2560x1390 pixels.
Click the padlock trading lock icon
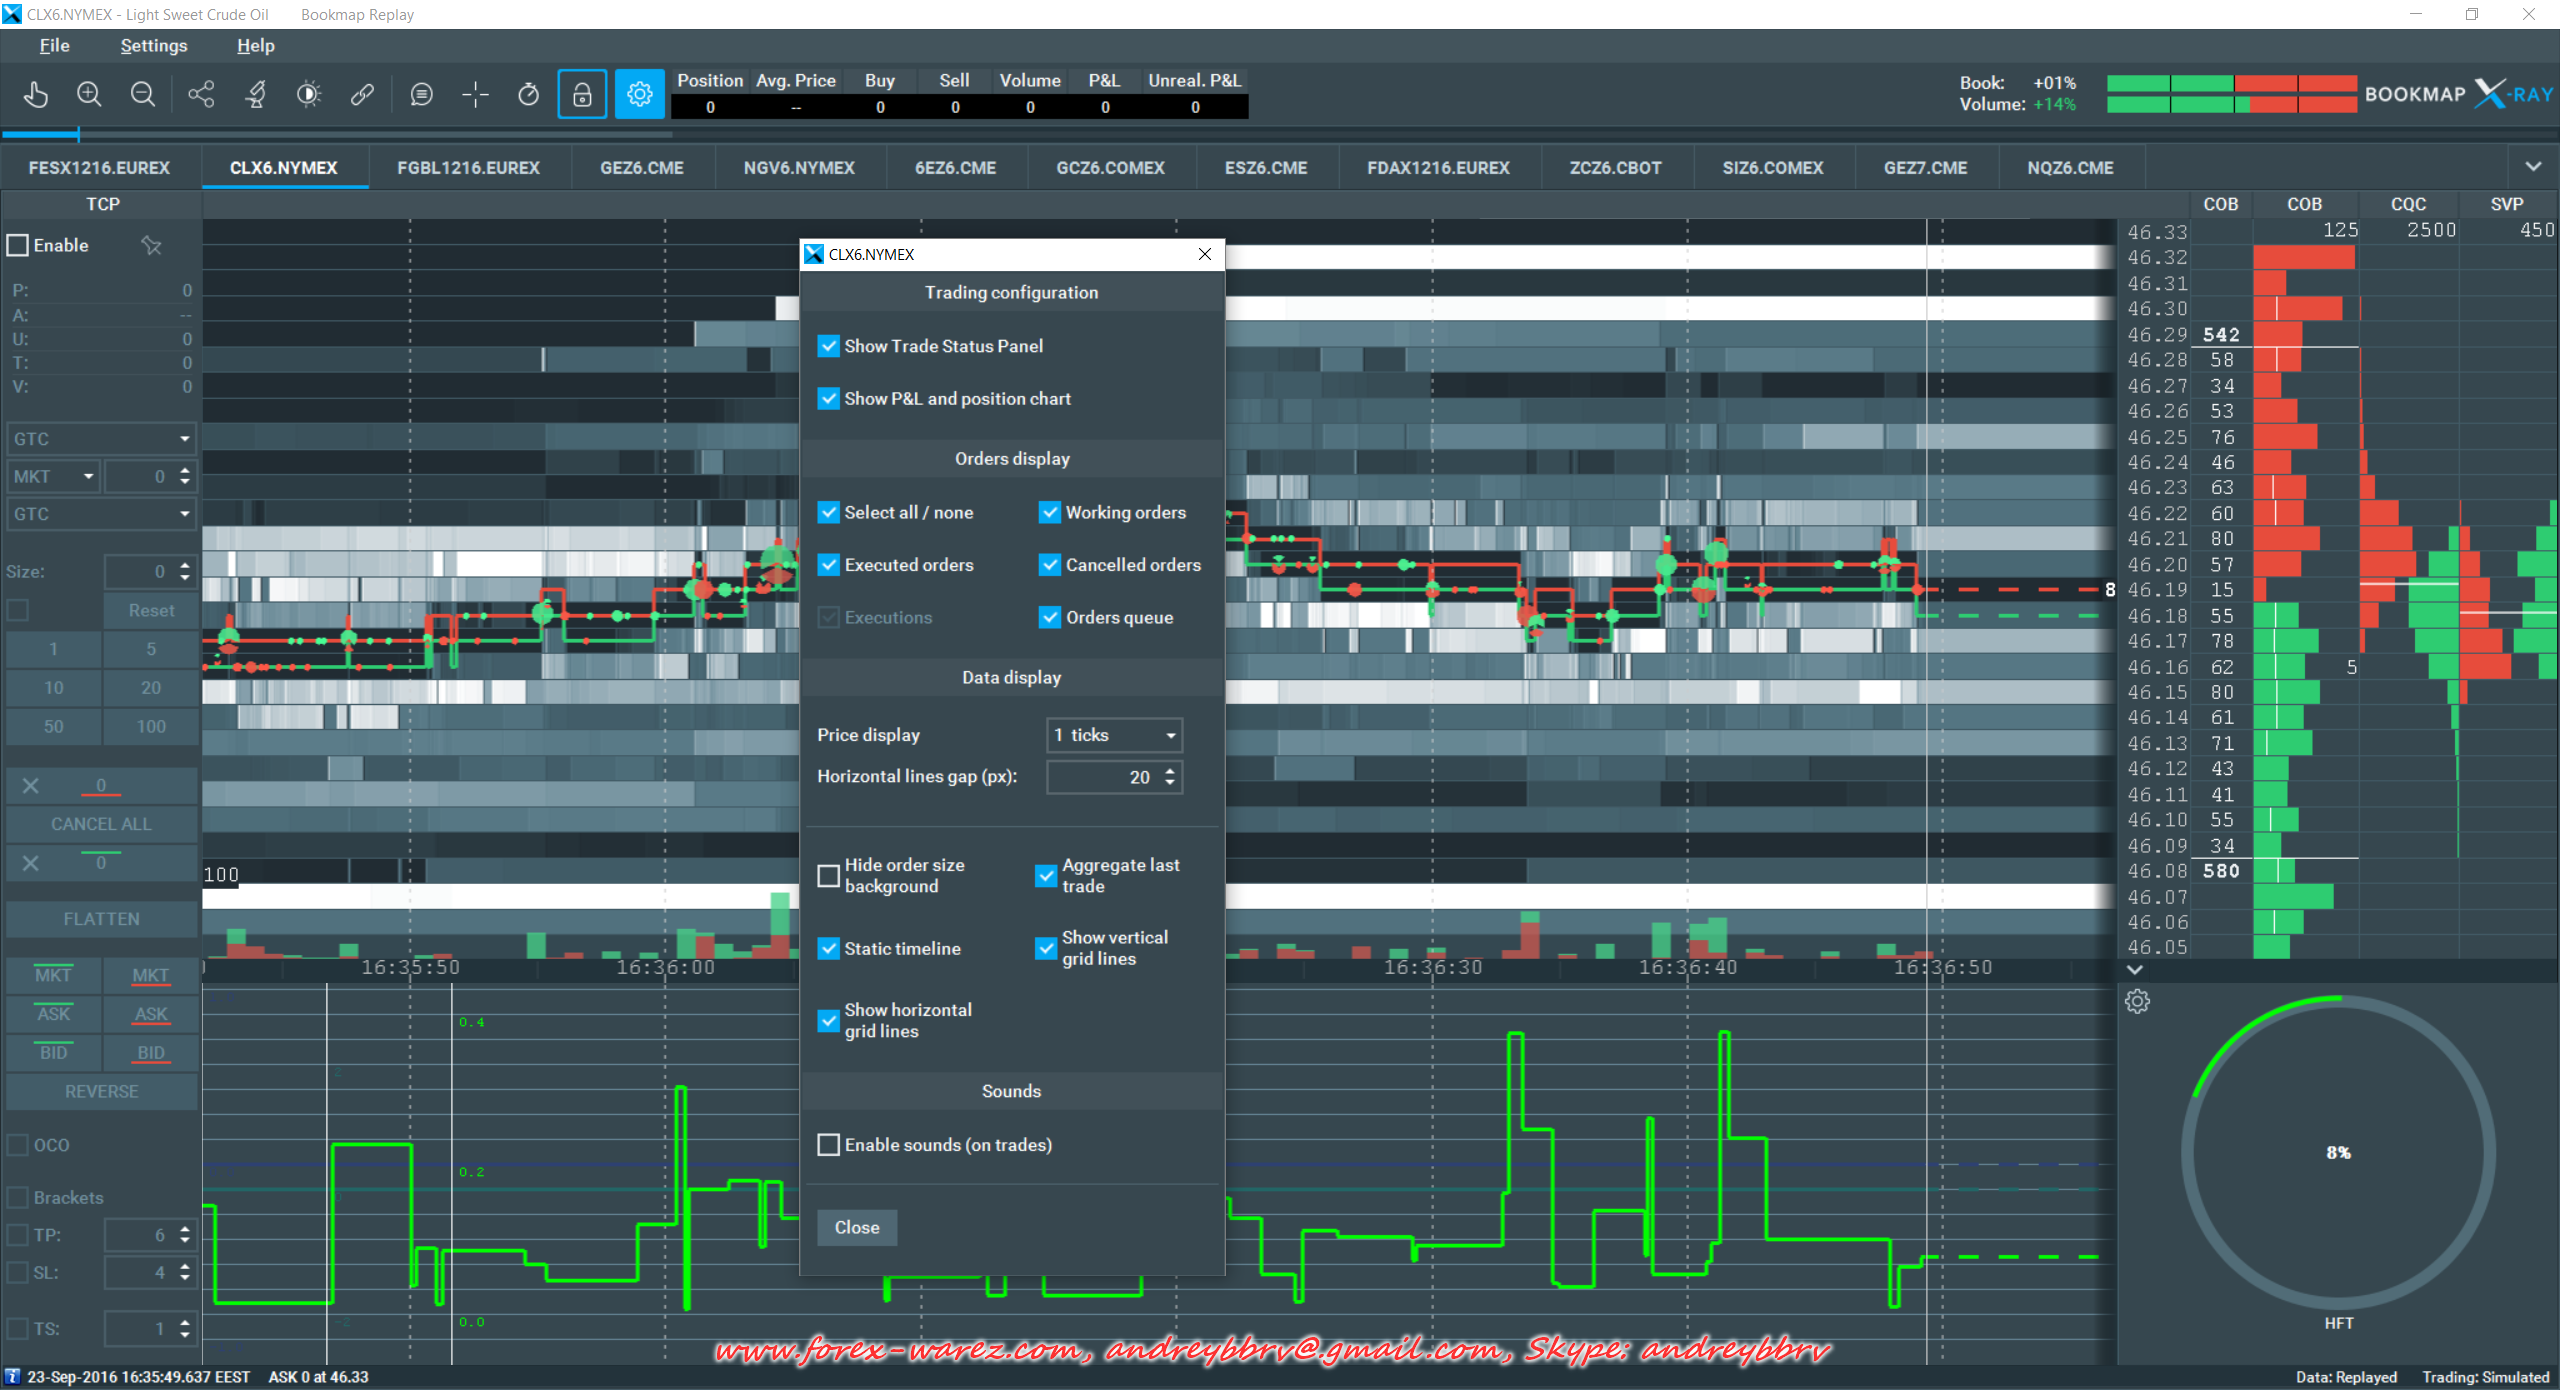[x=582, y=94]
